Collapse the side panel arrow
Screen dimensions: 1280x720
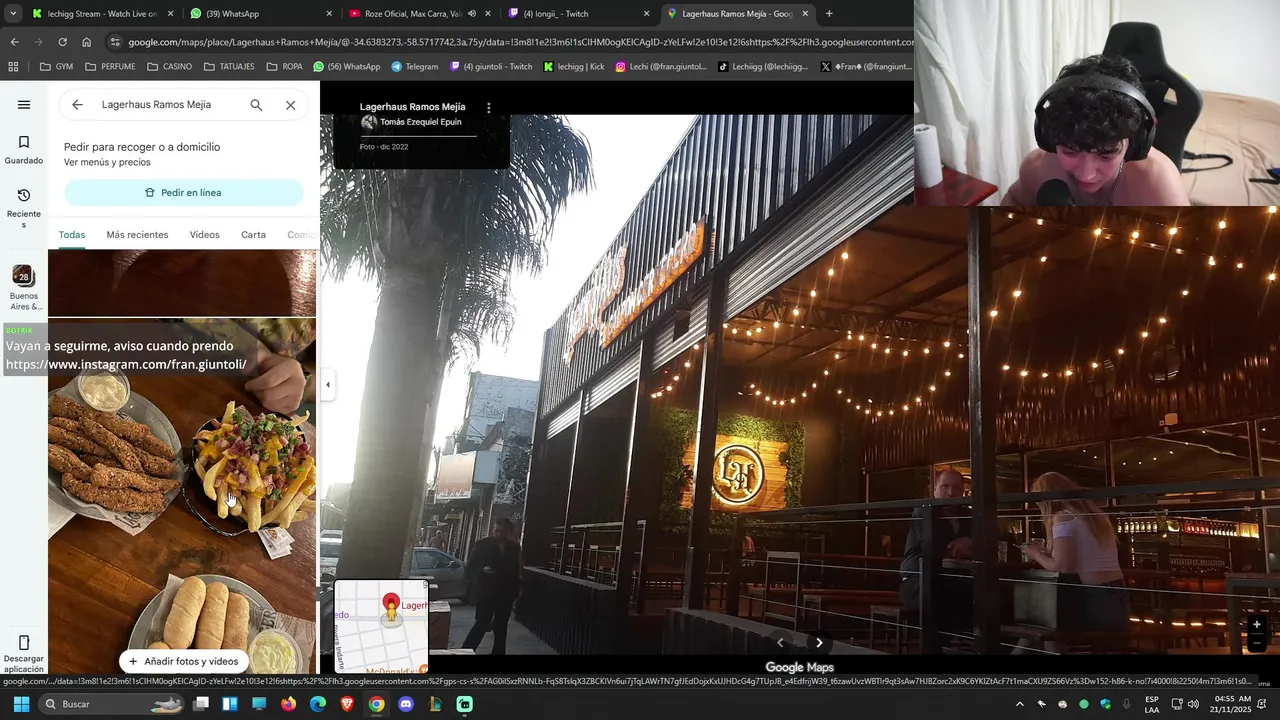click(327, 384)
